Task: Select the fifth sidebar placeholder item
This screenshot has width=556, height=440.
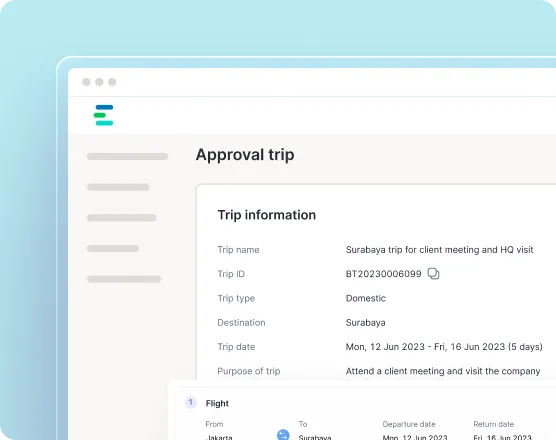Action: [124, 279]
